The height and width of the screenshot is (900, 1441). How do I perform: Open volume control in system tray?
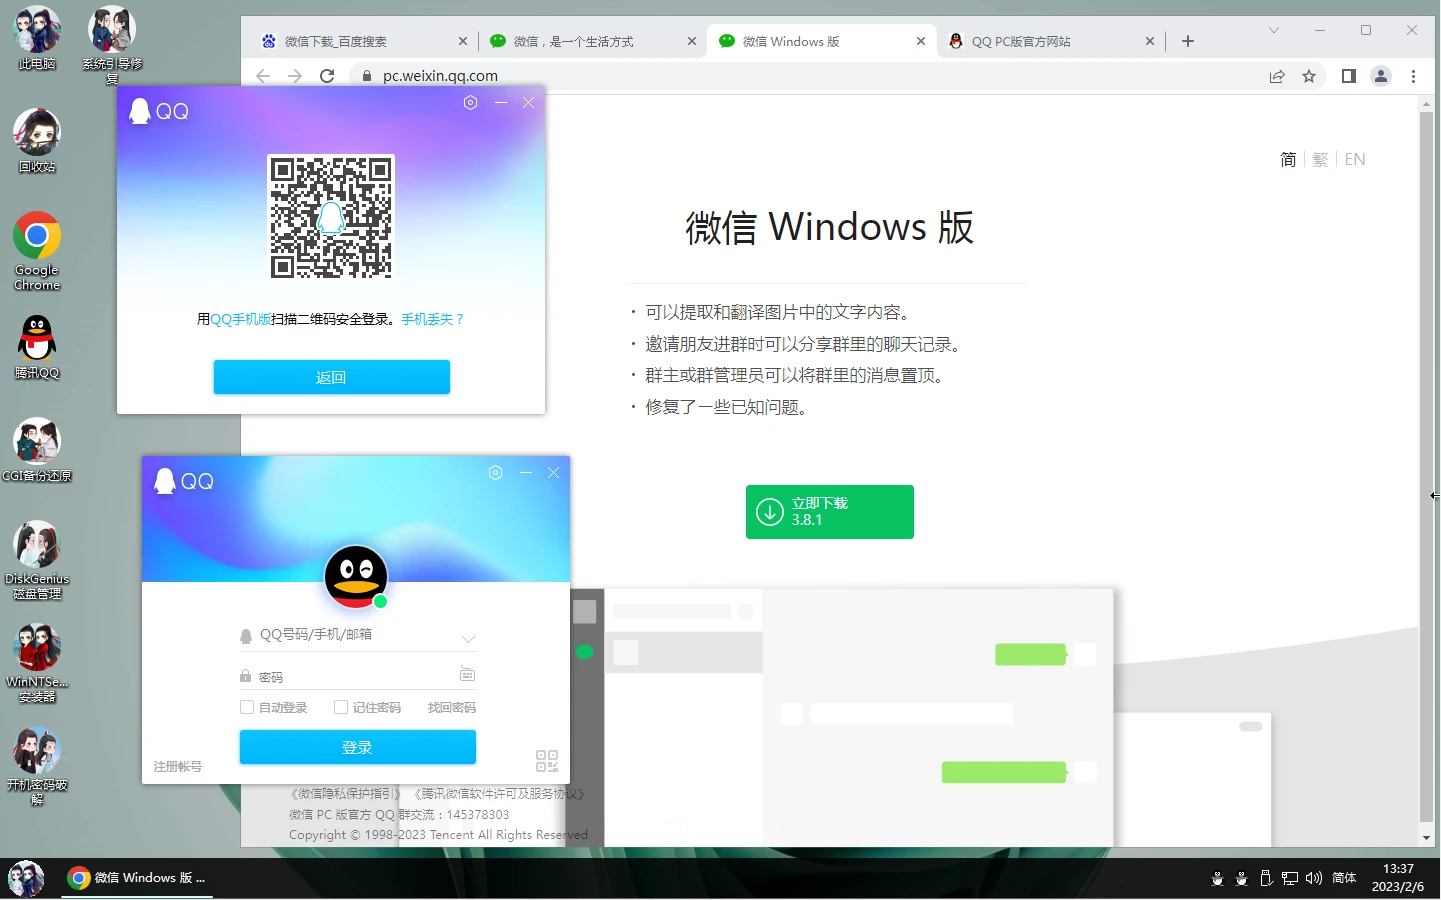[1314, 878]
